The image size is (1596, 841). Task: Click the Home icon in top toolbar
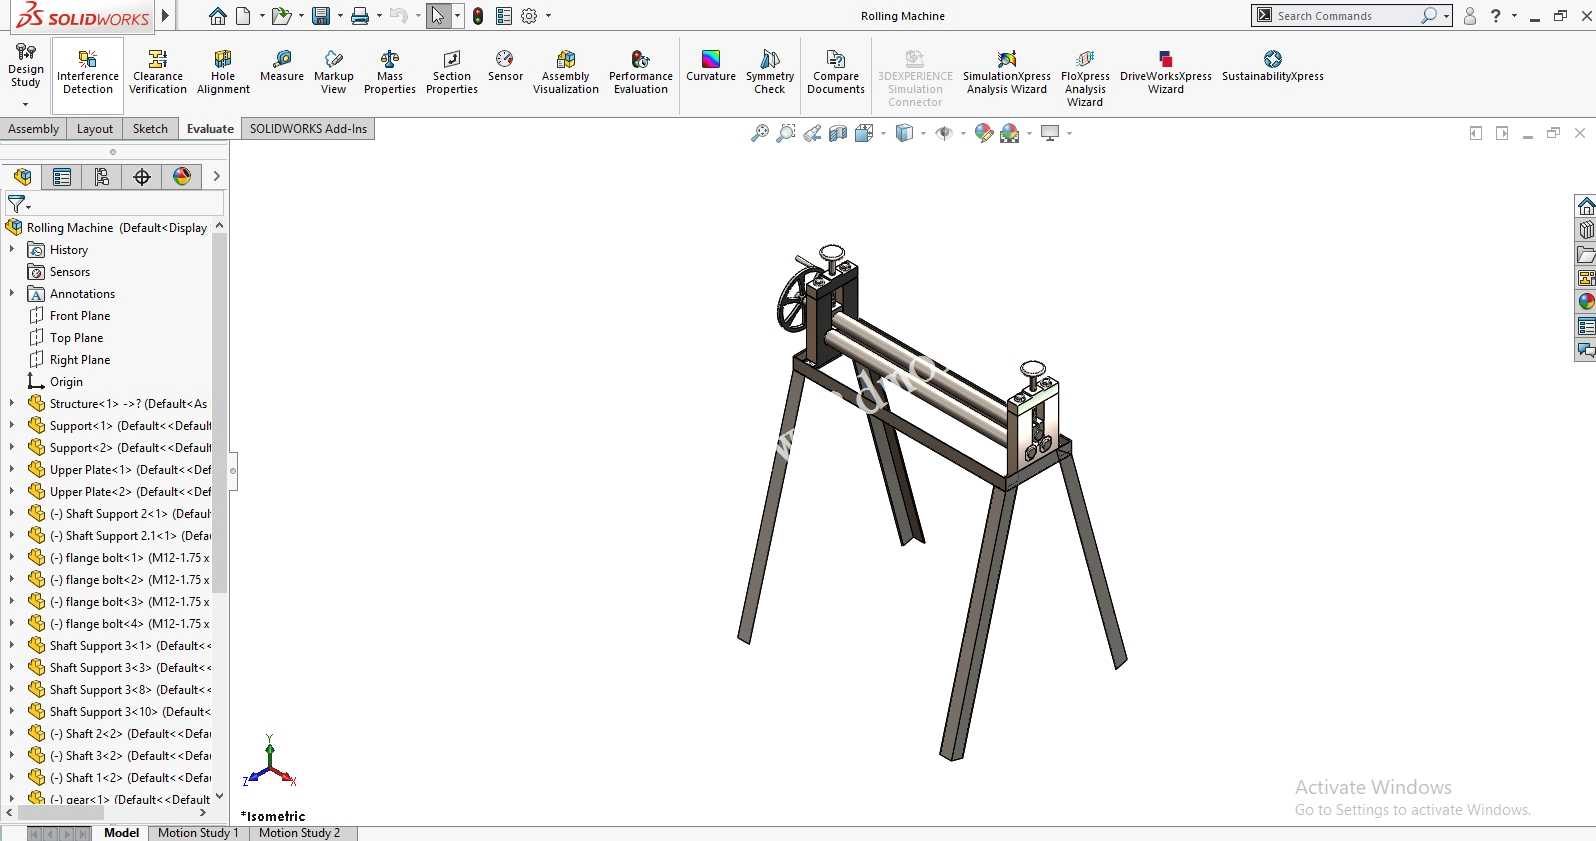click(218, 16)
